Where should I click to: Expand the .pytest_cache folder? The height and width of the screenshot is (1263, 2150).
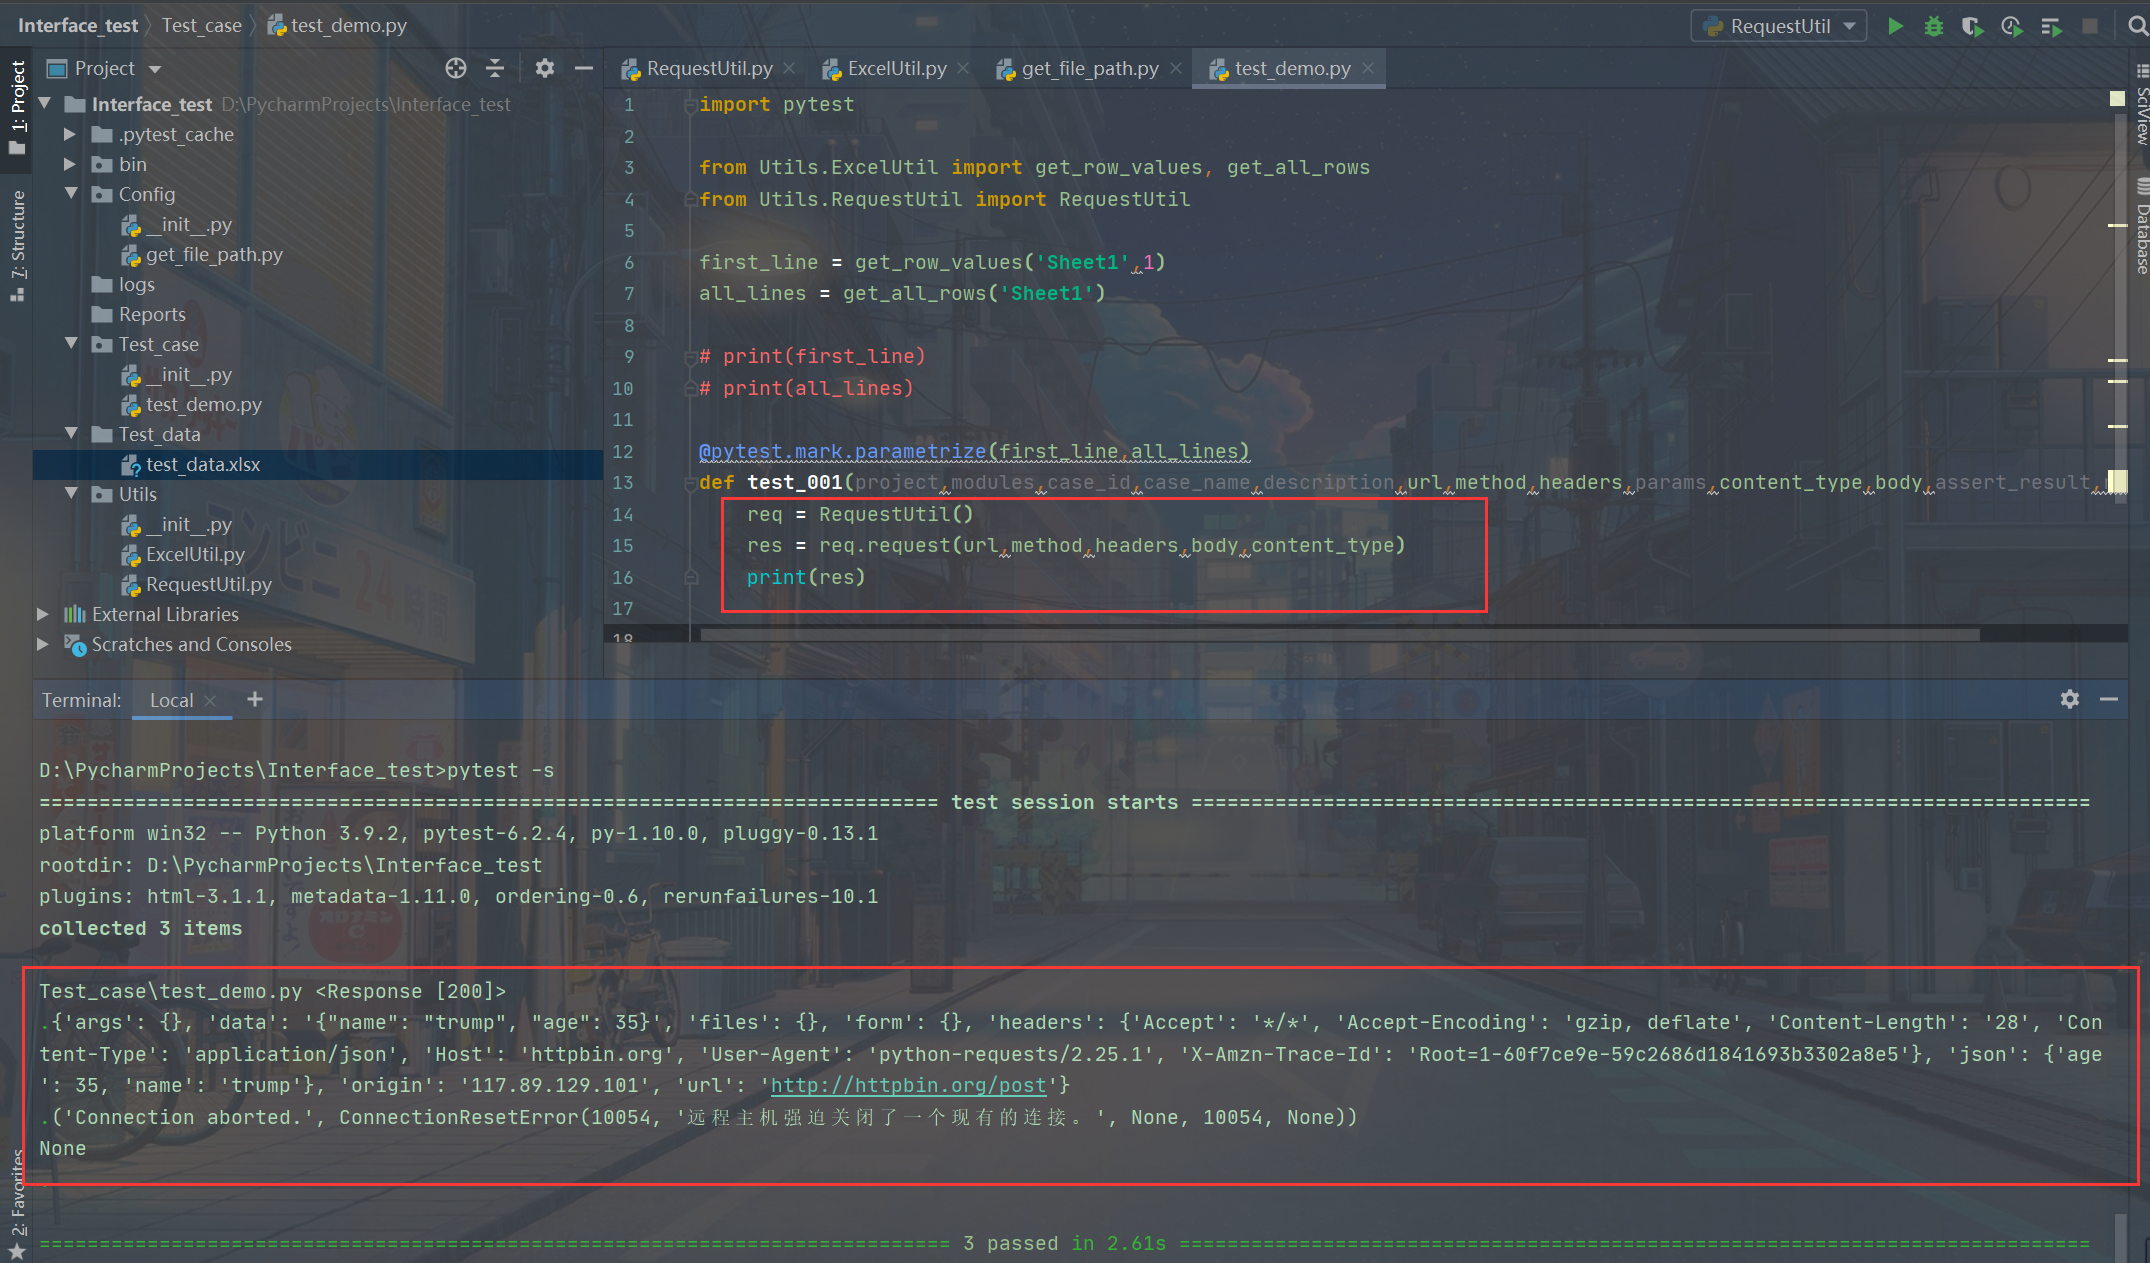coord(70,134)
